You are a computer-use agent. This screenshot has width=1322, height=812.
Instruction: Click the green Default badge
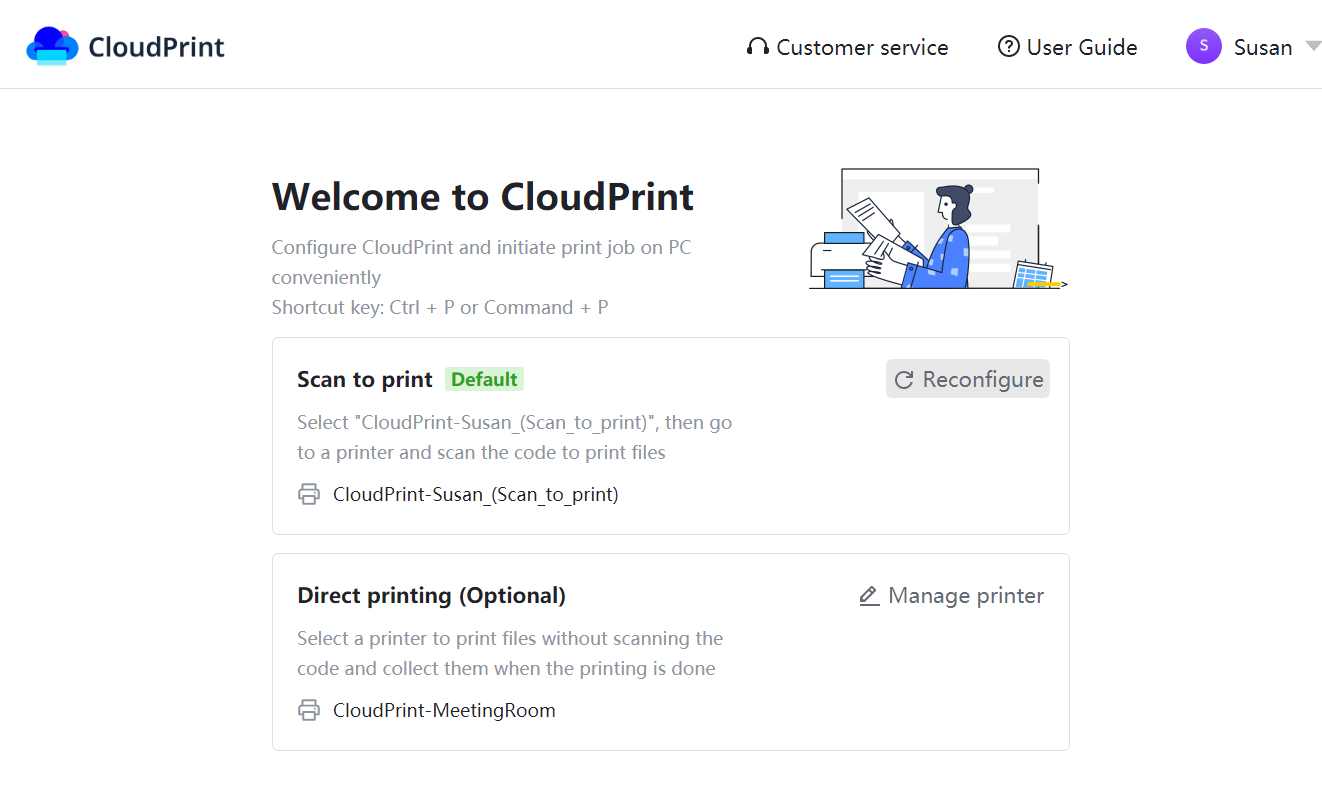point(484,379)
